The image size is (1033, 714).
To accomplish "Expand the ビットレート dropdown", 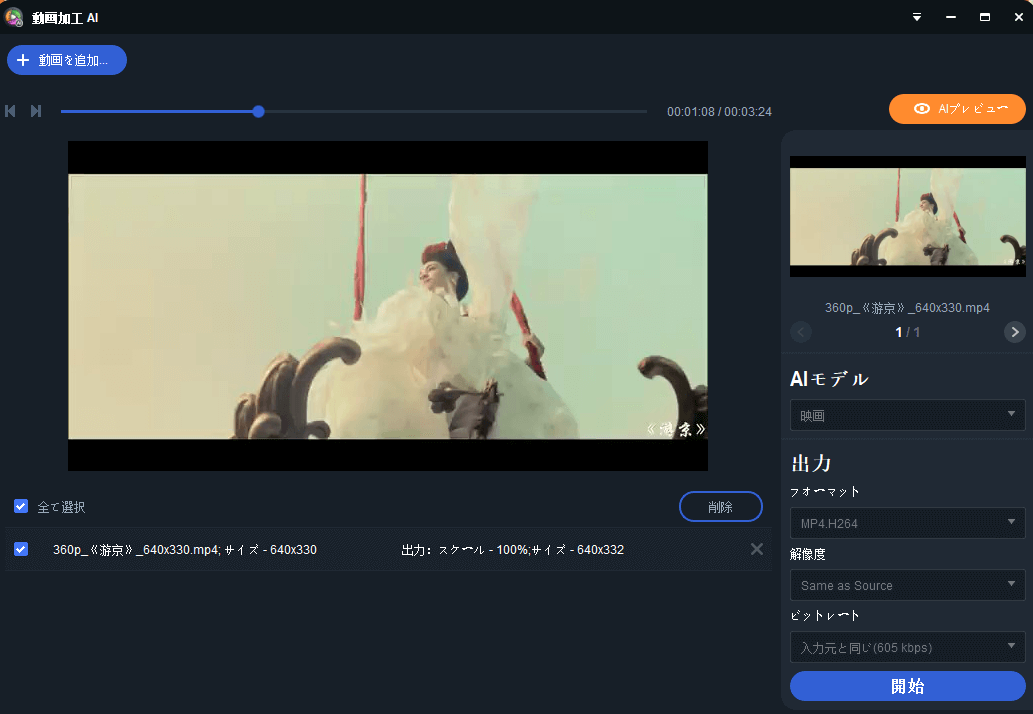I will coord(907,647).
